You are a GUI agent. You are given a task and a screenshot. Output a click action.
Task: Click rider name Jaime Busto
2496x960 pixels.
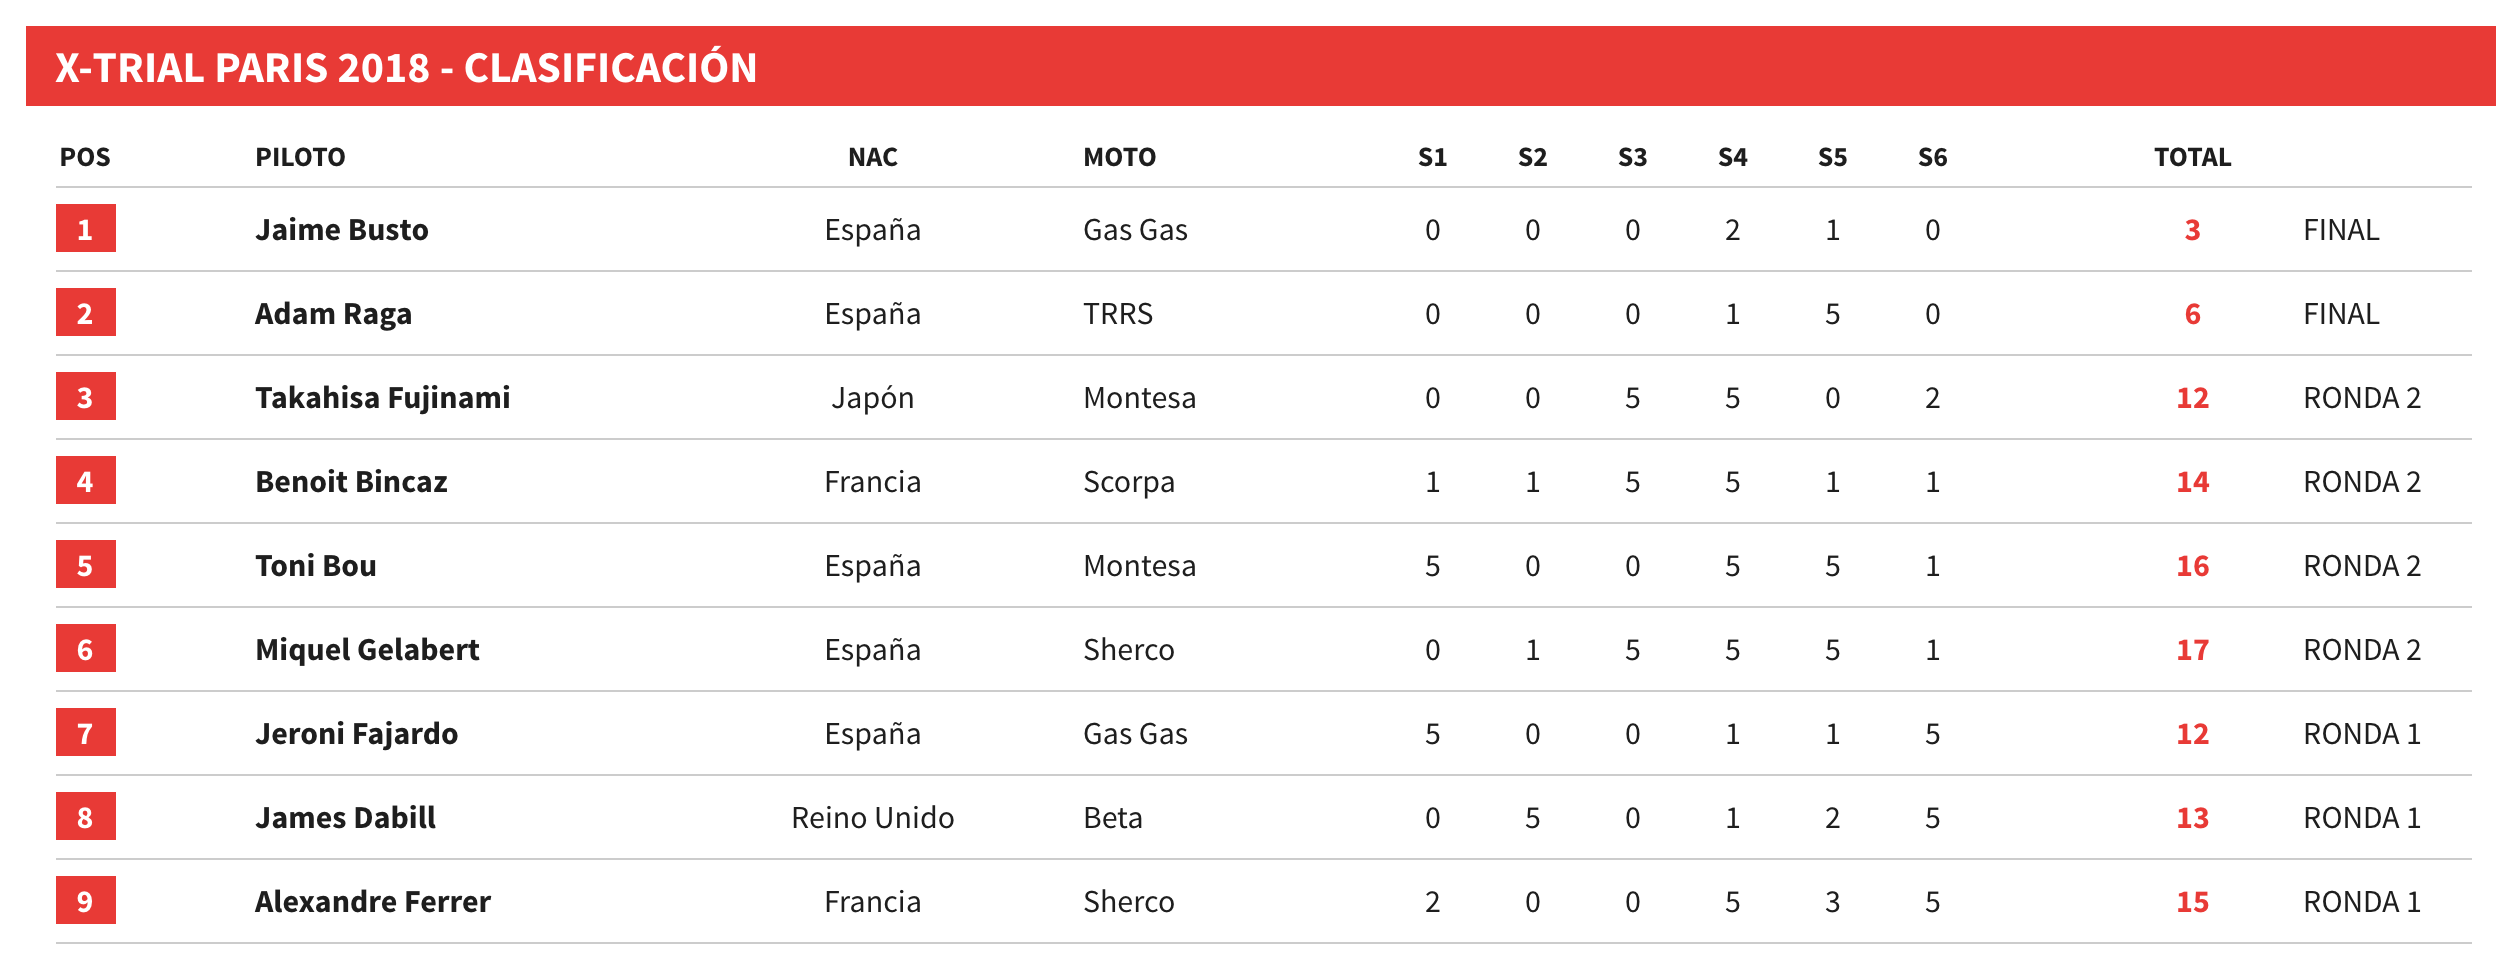point(341,230)
